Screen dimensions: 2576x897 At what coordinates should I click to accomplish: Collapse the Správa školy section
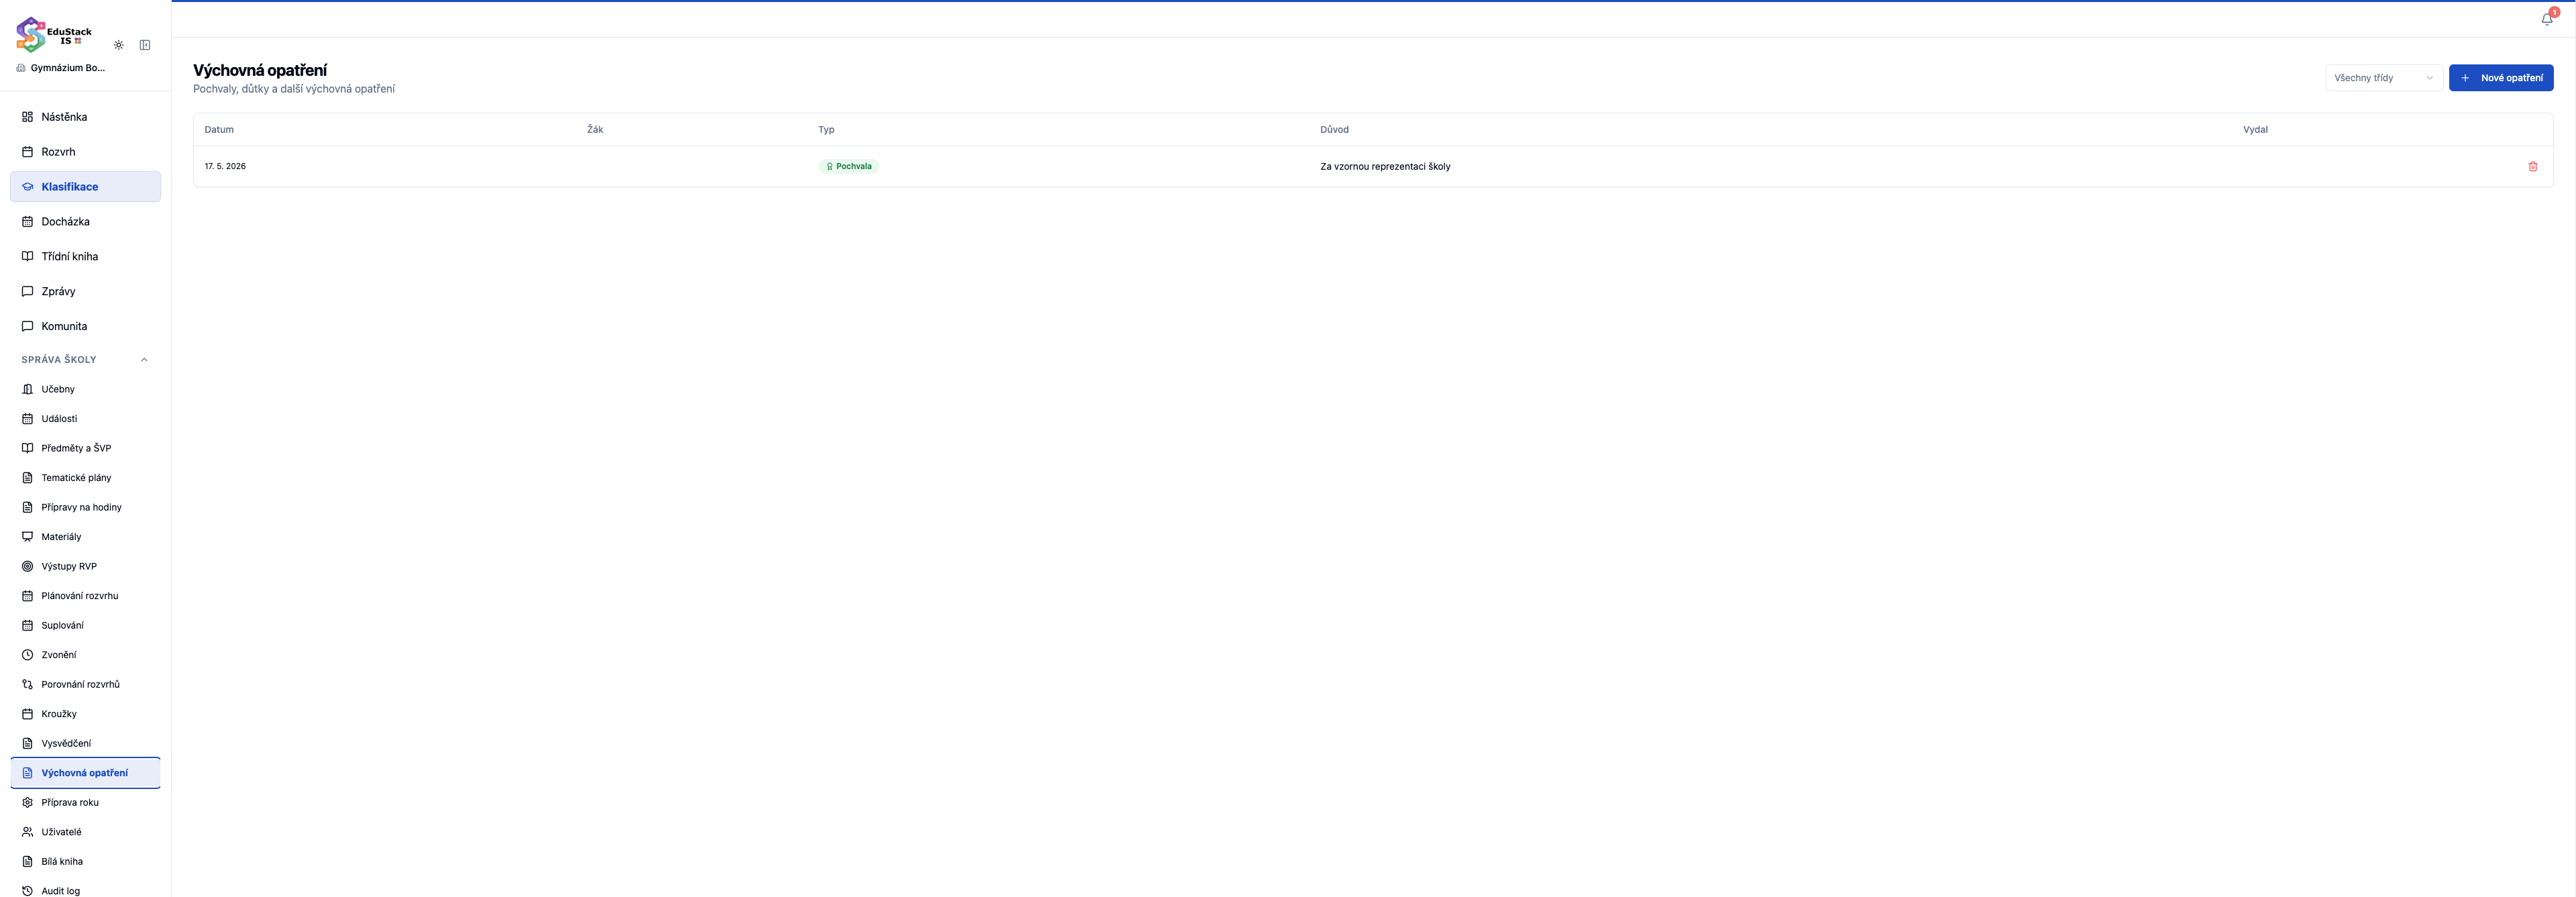click(x=86, y=360)
